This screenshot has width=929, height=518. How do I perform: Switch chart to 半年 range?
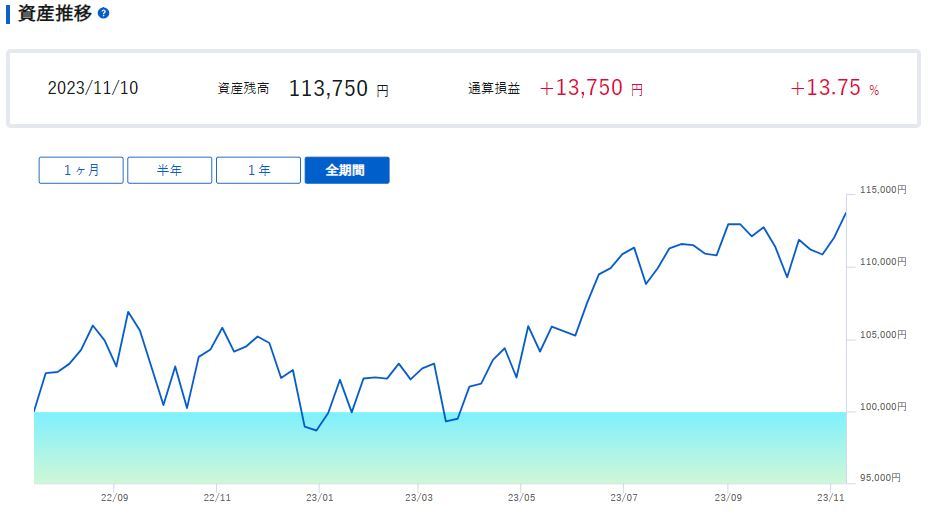[170, 170]
